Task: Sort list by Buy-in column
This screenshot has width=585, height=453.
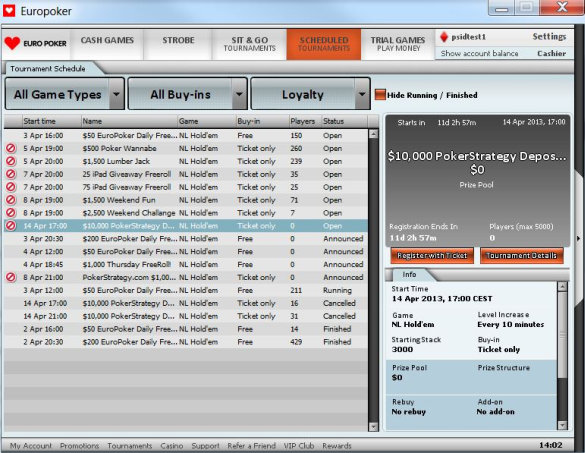Action: [x=263, y=121]
